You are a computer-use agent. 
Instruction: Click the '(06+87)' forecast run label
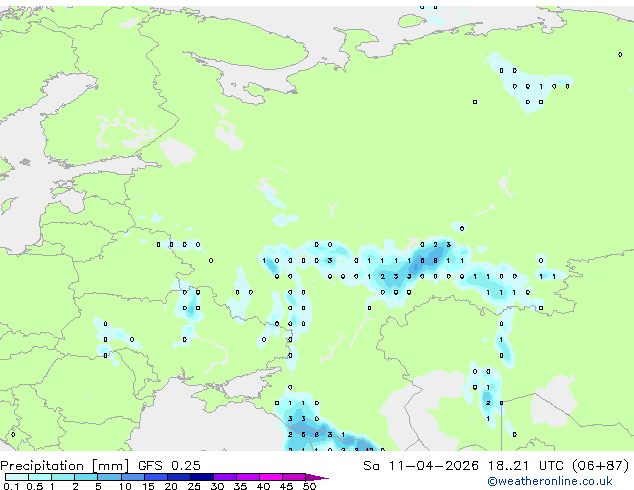(x=601, y=466)
